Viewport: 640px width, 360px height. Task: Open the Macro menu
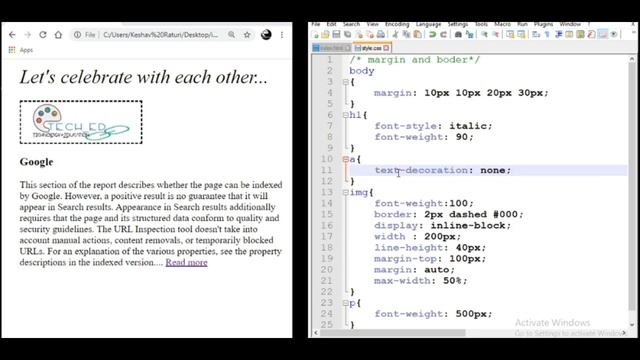(x=502, y=24)
